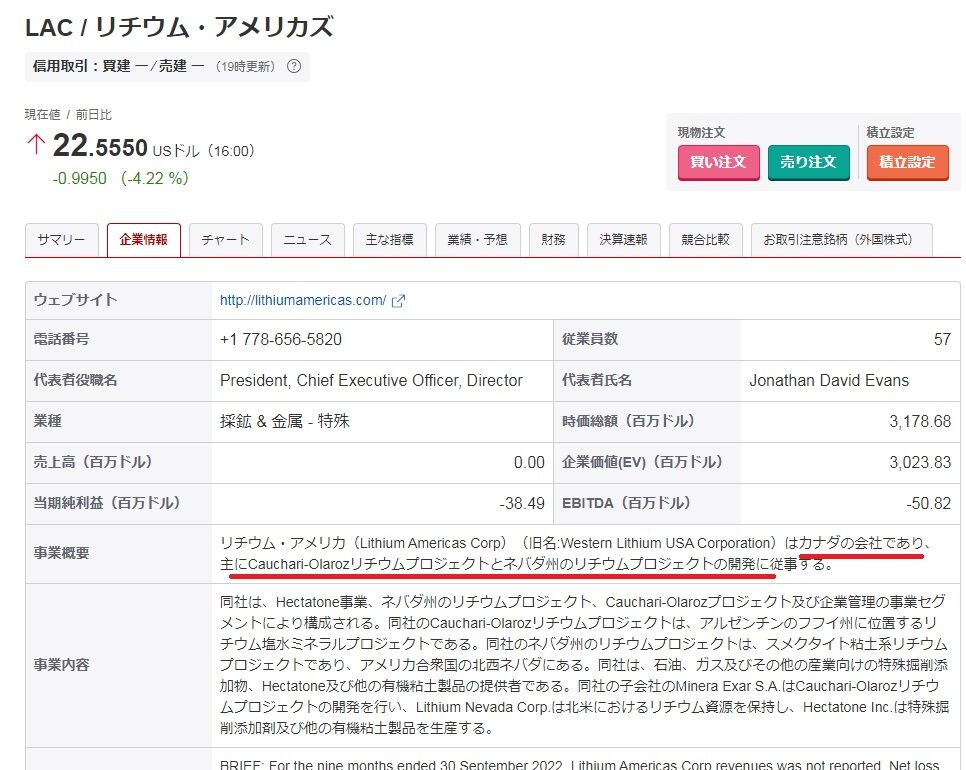Click the price change -0.9950 (-4.22 %)

point(121,179)
